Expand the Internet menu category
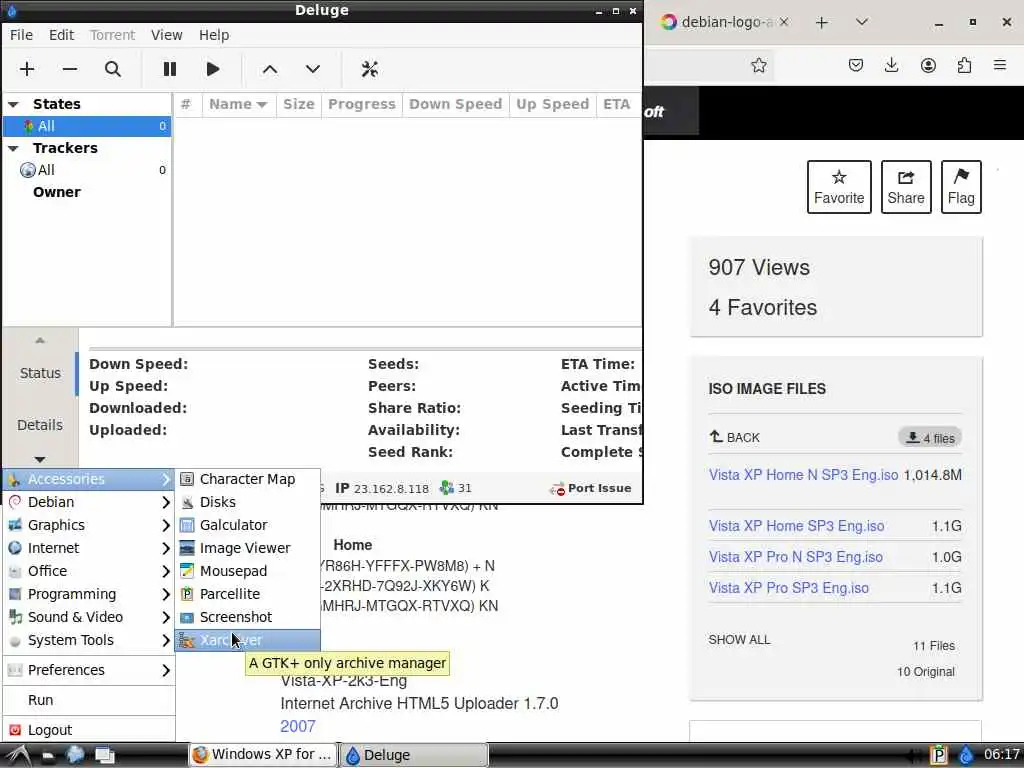1024x768 pixels. click(x=89, y=548)
